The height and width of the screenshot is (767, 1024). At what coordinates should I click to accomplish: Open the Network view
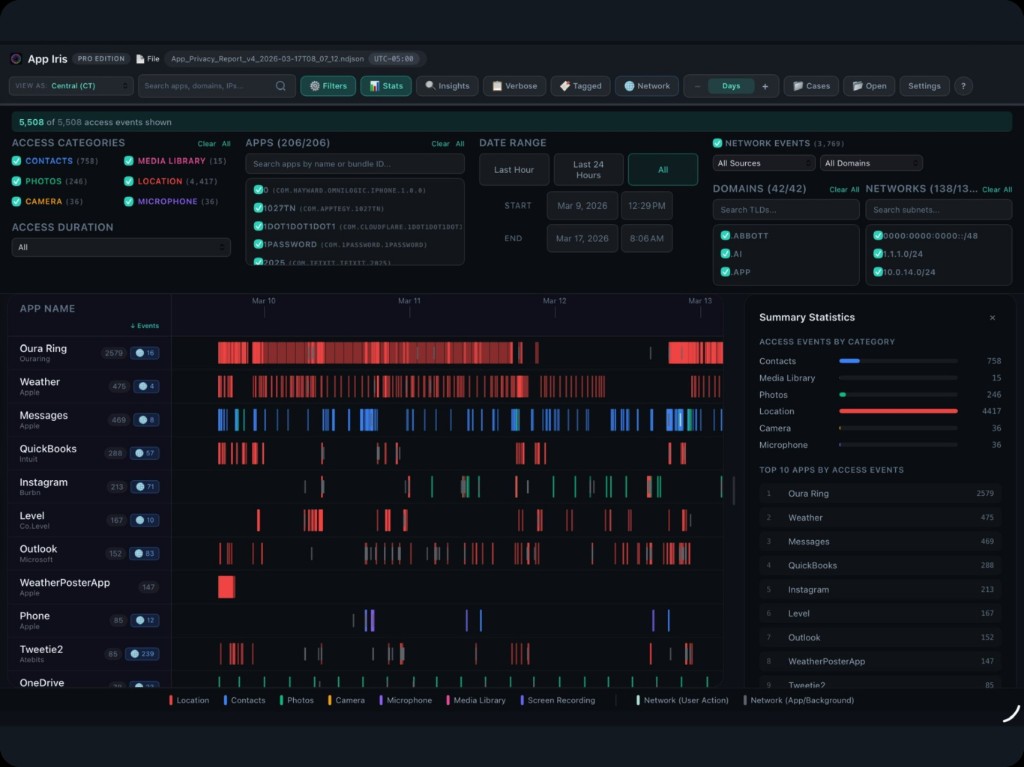pyautogui.click(x=647, y=86)
